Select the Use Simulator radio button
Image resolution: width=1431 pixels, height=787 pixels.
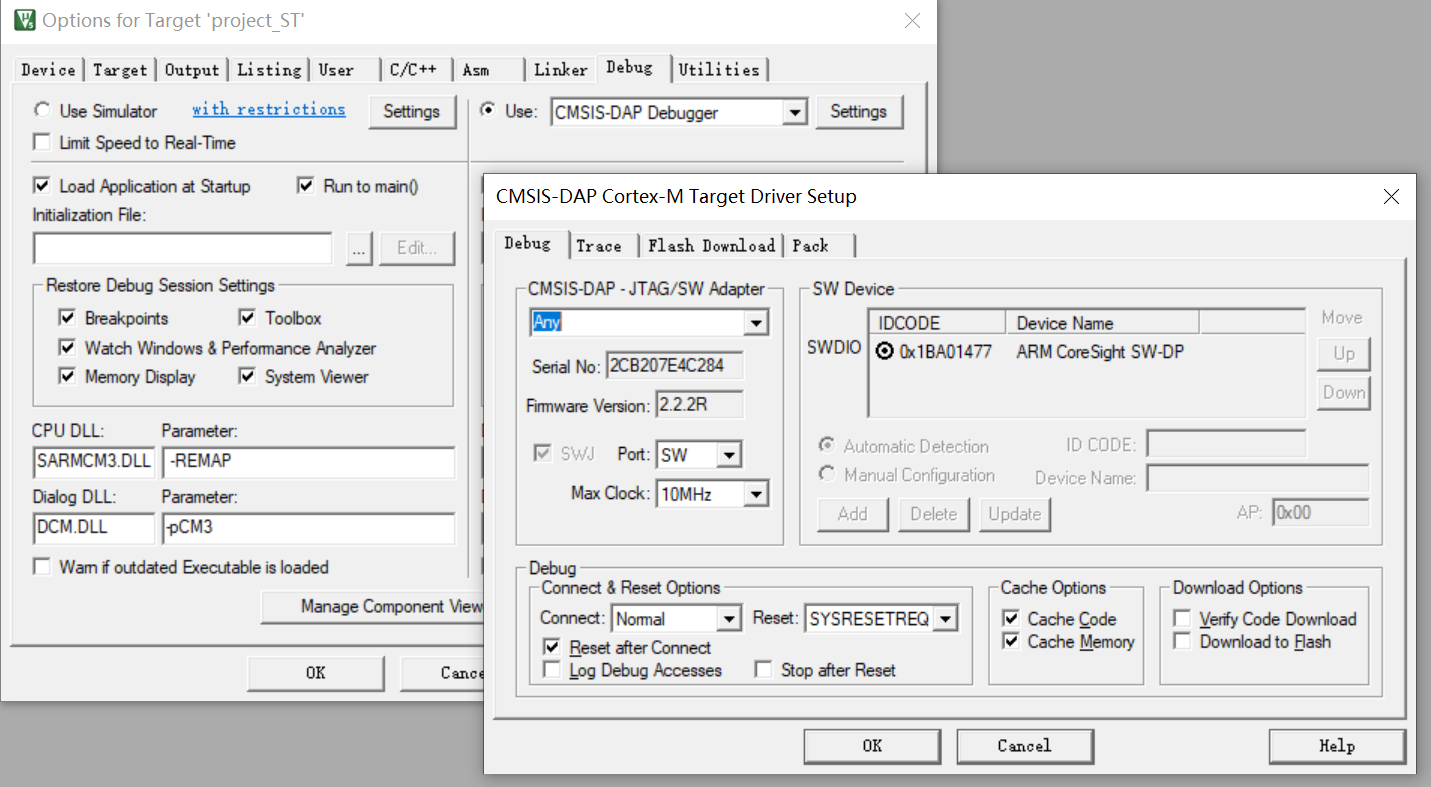click(x=42, y=111)
